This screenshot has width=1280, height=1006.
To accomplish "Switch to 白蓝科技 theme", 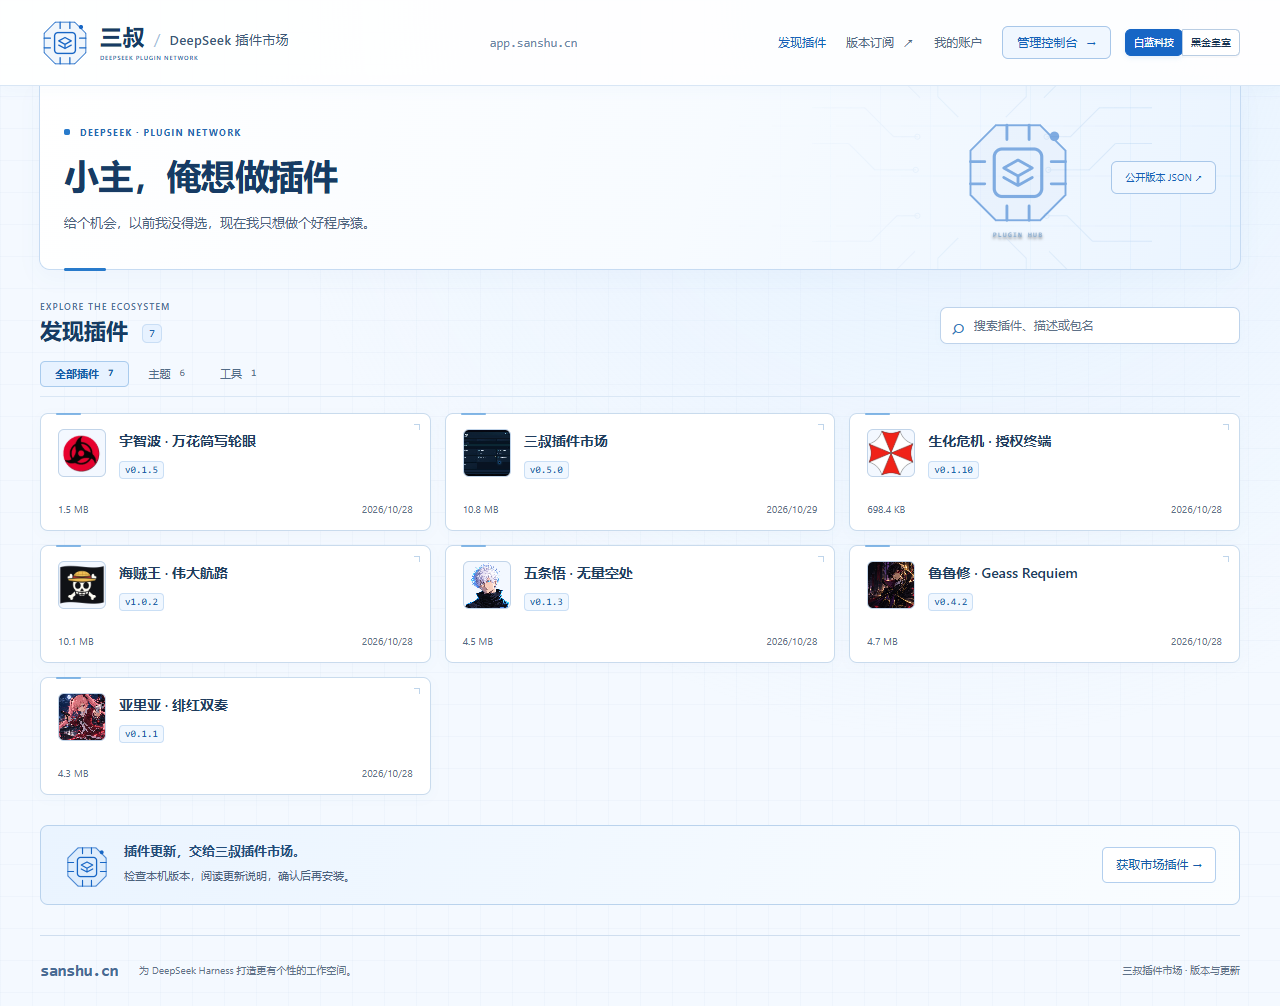I will [1153, 43].
